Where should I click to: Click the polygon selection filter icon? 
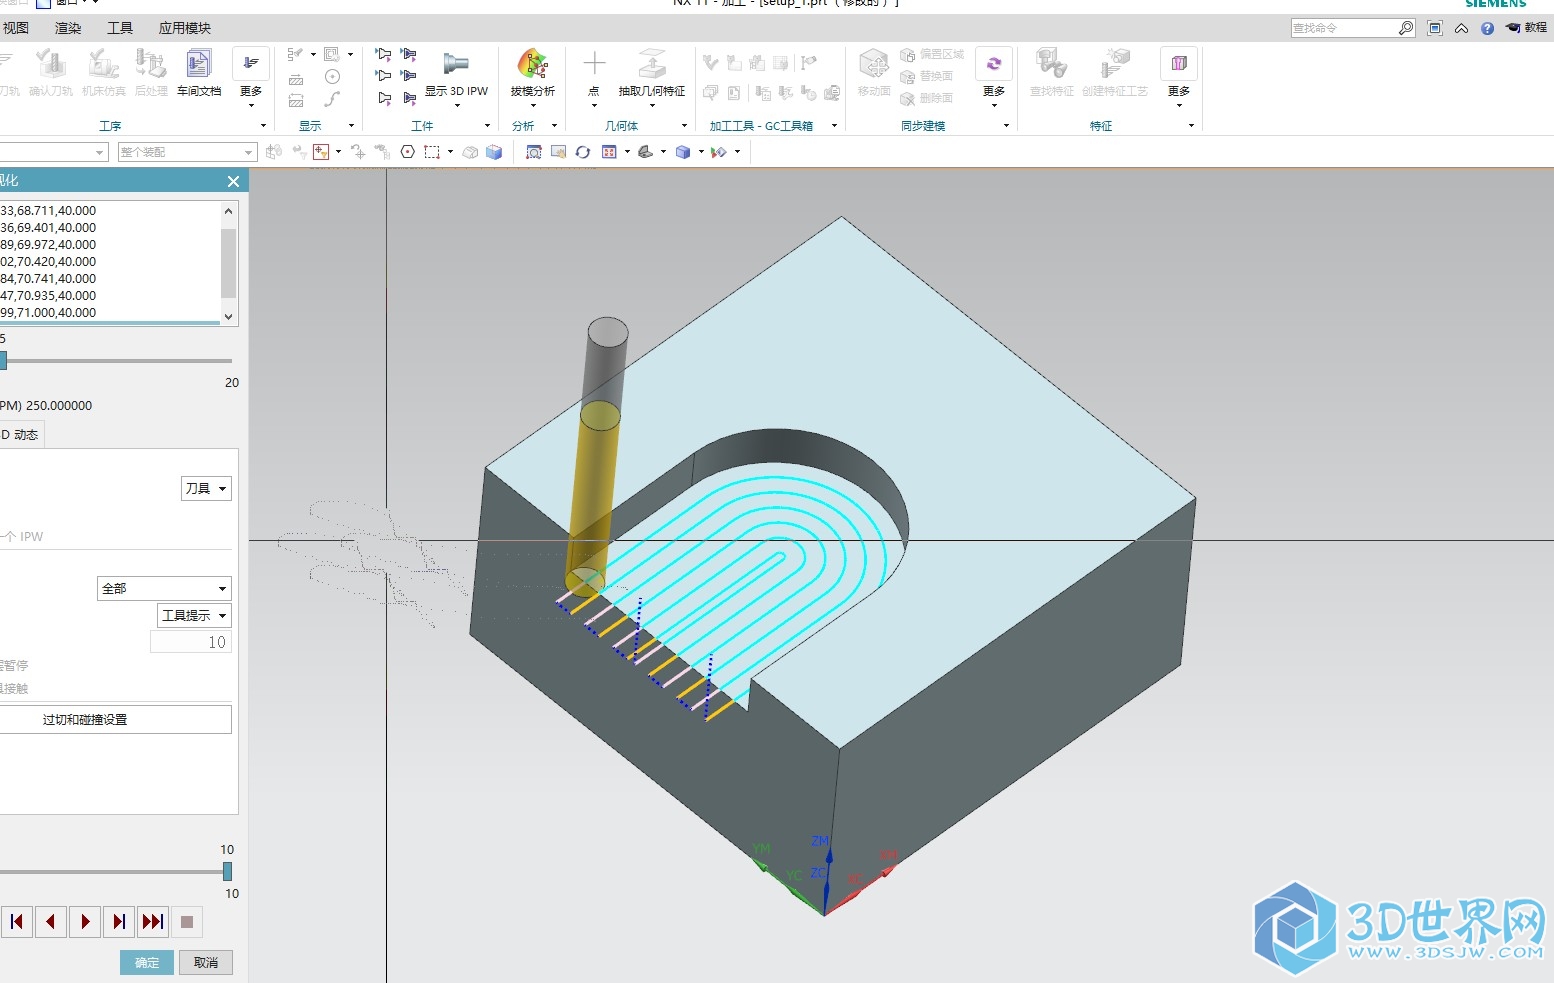[x=407, y=152]
